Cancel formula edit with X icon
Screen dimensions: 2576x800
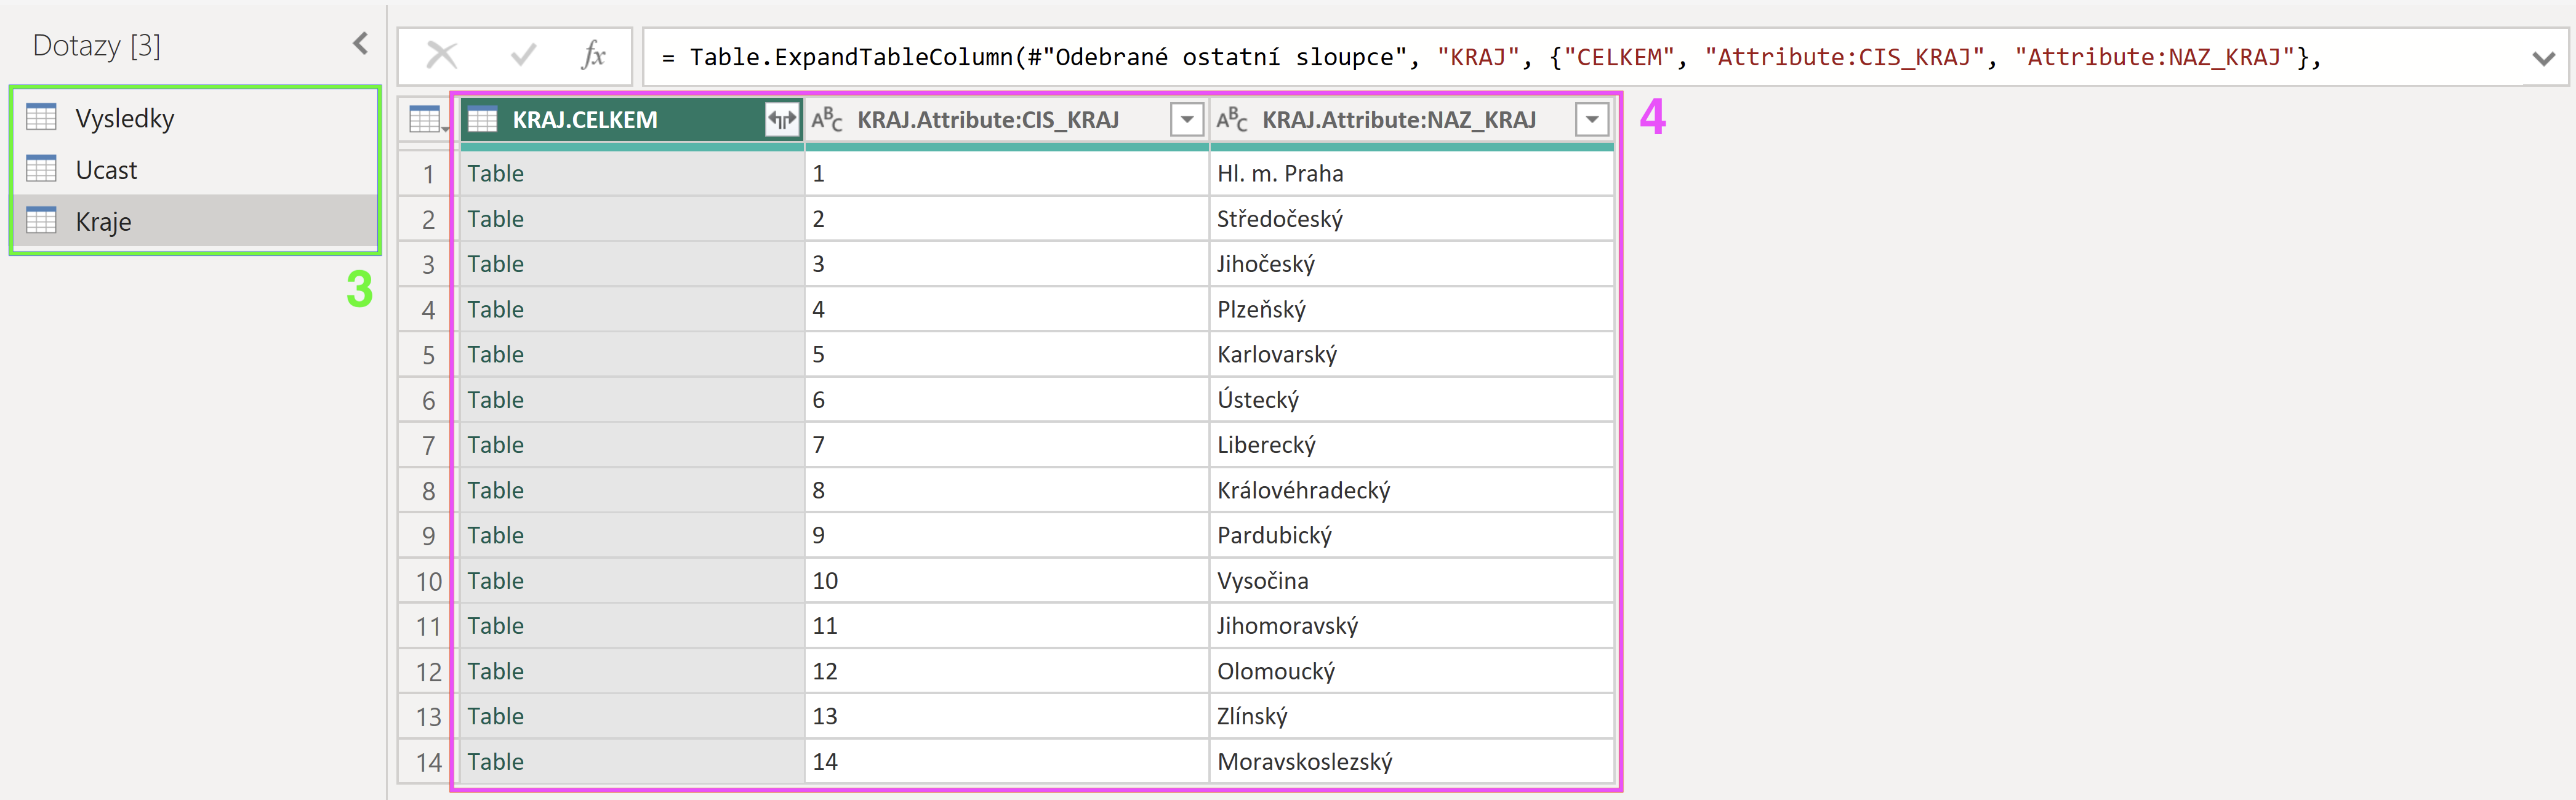click(x=441, y=56)
